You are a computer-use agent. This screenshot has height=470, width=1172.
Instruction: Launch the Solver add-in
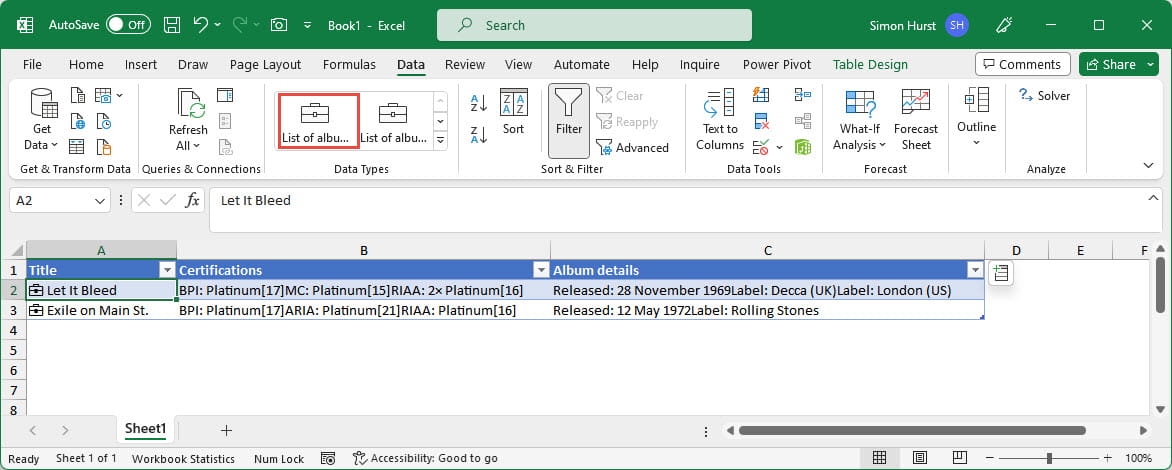(1044, 96)
